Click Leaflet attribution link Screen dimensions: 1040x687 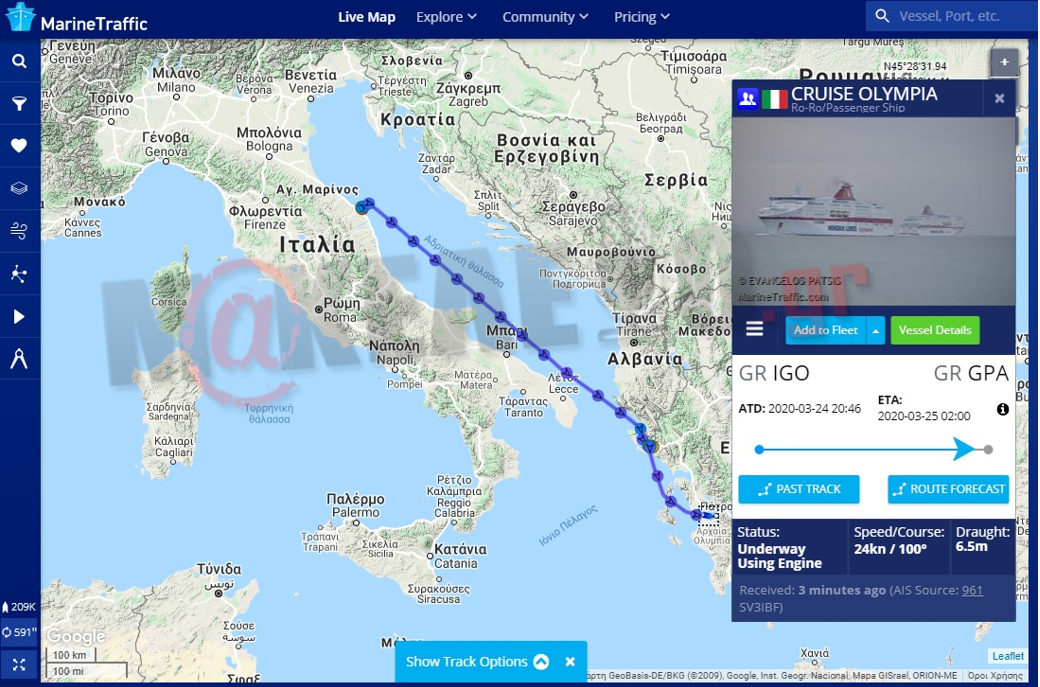tap(1008, 656)
